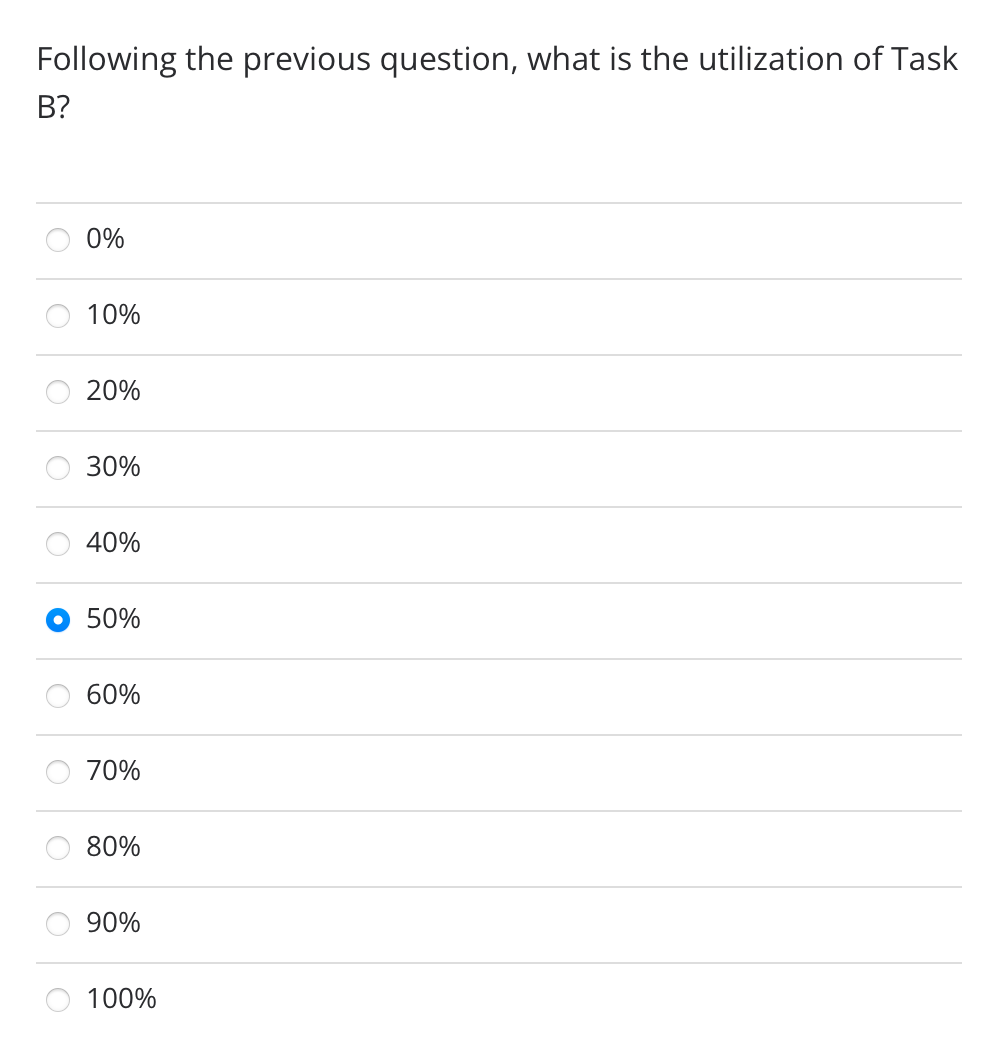This screenshot has height=1050, width=984.
Task: Select the 80% radio button
Action: (x=57, y=848)
